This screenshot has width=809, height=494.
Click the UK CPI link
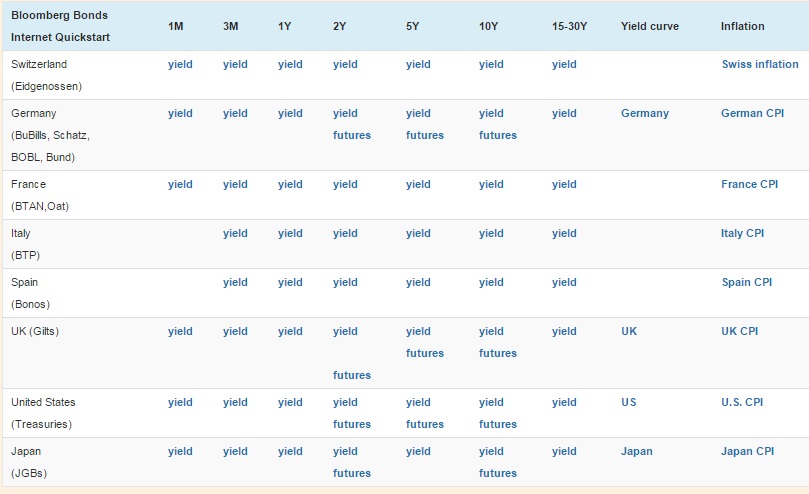[x=739, y=331]
